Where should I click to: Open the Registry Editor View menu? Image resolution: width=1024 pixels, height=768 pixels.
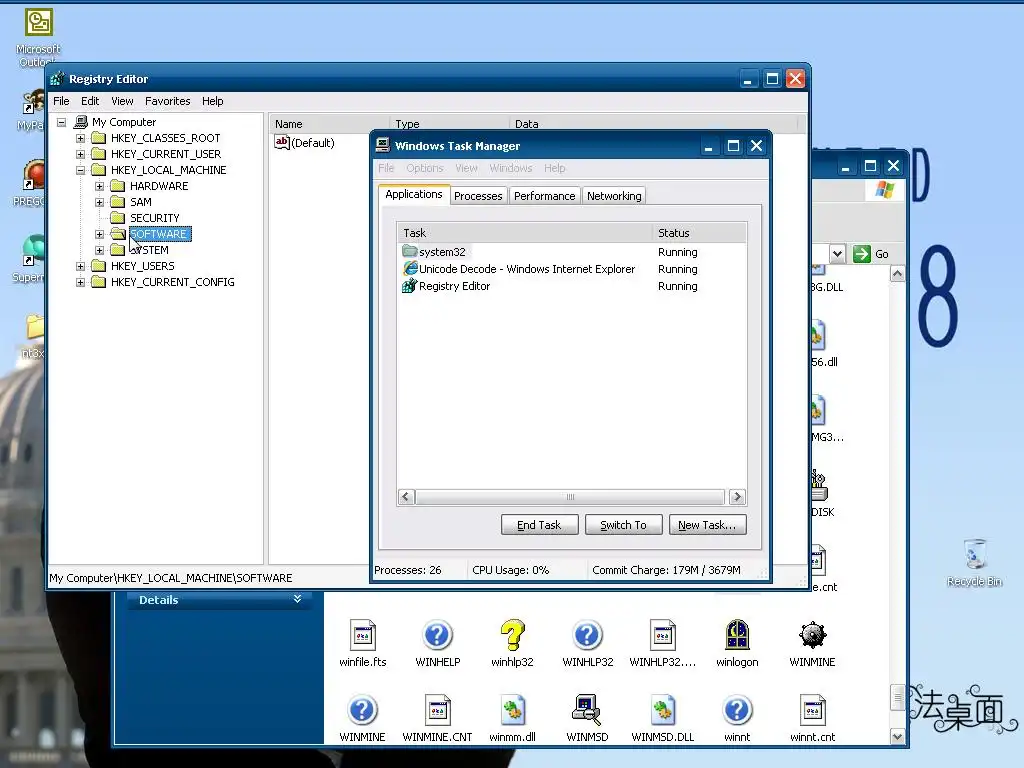click(x=122, y=101)
